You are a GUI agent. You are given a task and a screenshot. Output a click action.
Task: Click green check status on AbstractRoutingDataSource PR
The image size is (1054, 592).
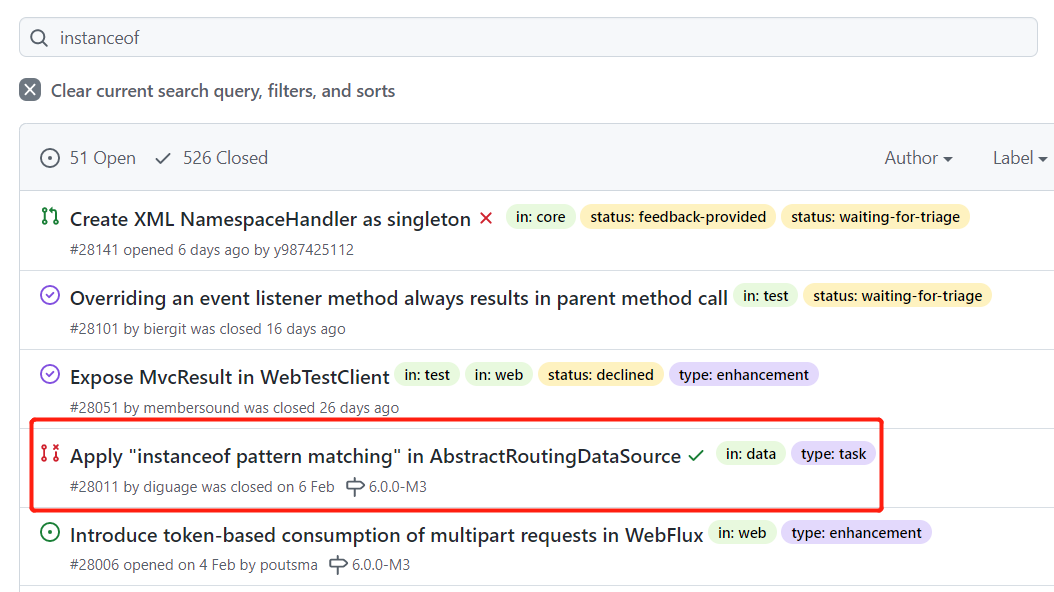[696, 456]
